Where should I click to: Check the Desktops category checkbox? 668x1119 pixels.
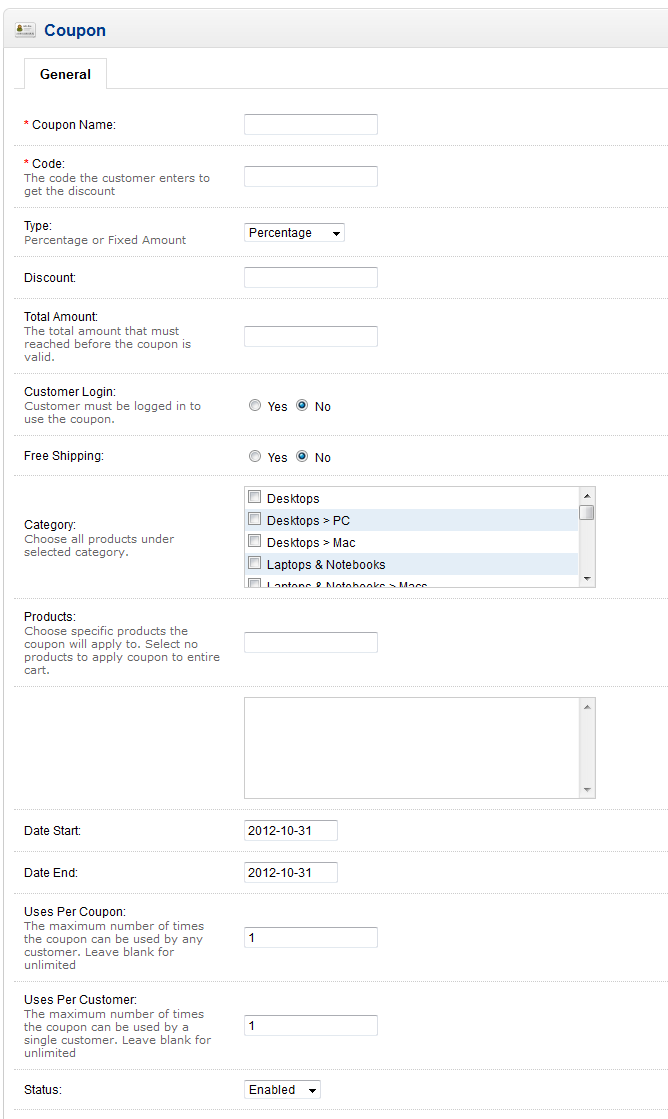(255, 498)
